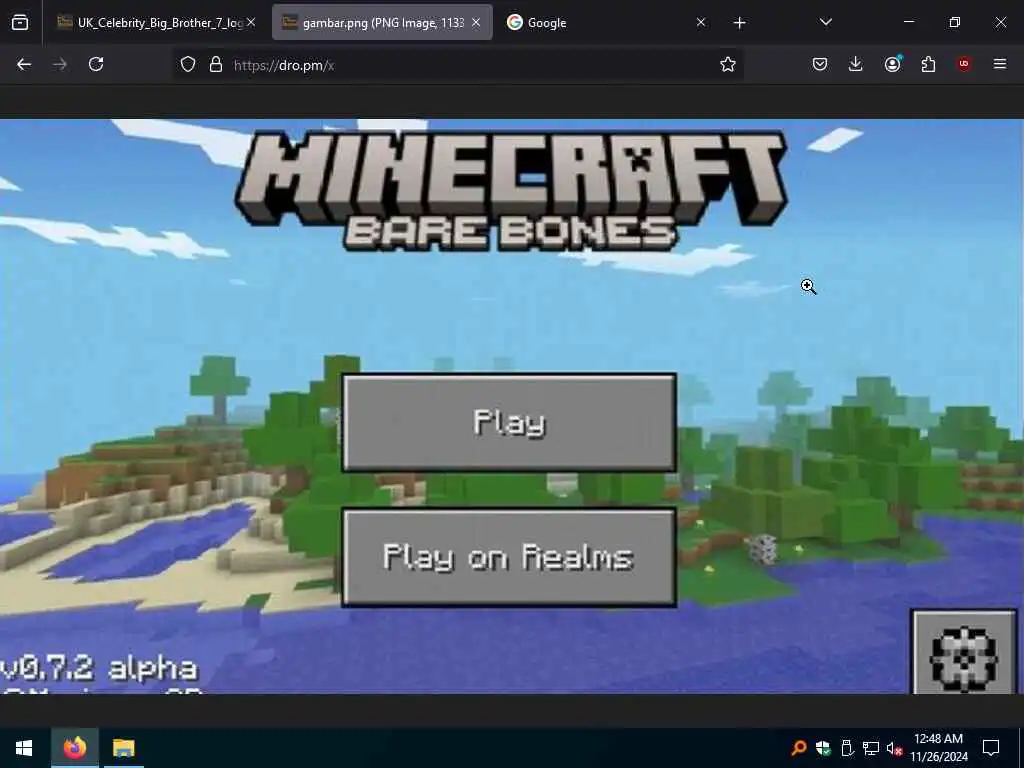The width and height of the screenshot is (1024, 768).
Task: Open the taskbar clock showing 12:48 AM
Action: click(939, 748)
